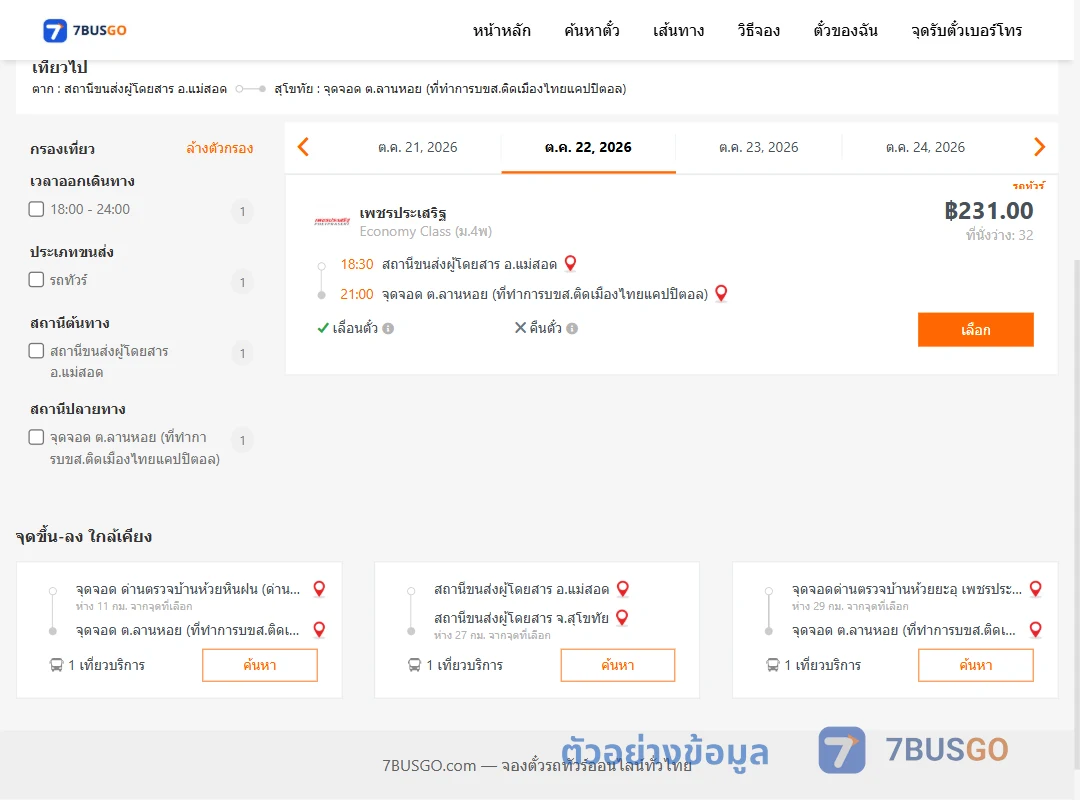Viewport: 1080px width, 800px height.
Task: Open pin for สถานีขนส่งผู้โดยสาร อ.แม่สอด in nearby card
Action: click(623, 588)
